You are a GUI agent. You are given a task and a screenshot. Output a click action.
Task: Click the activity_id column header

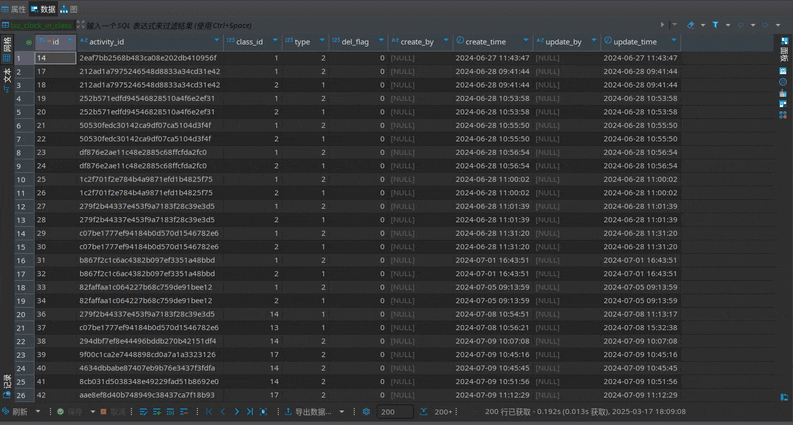click(150, 41)
